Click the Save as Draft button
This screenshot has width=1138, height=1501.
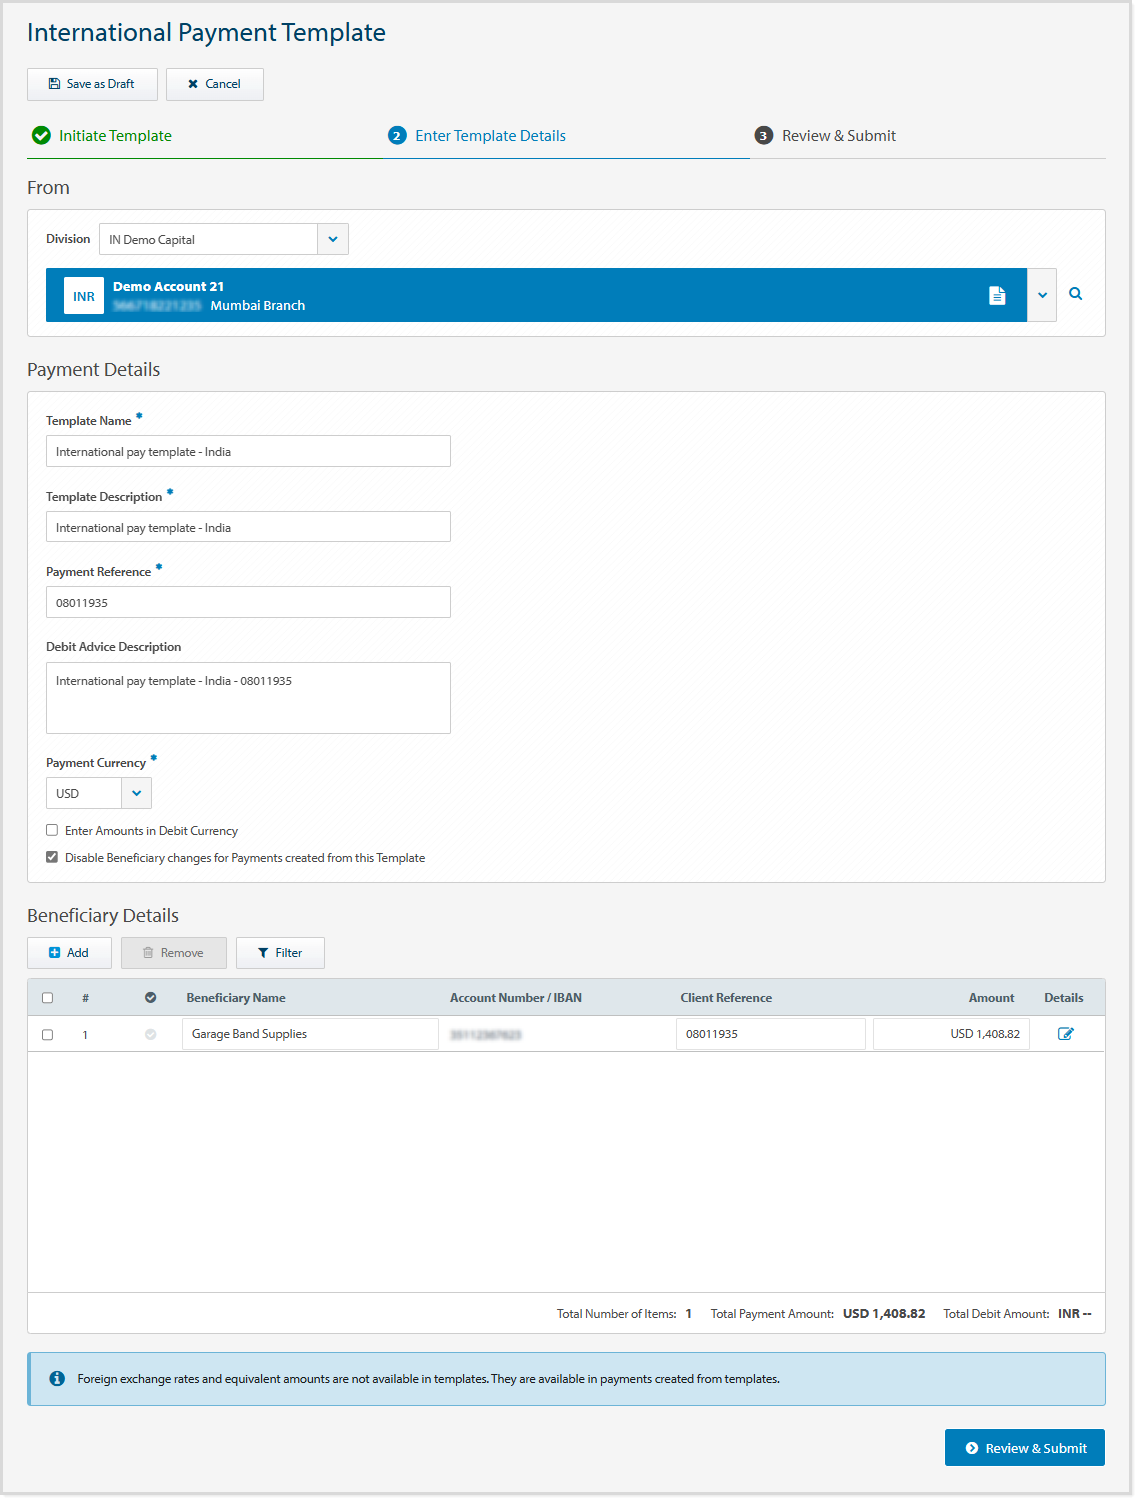pyautogui.click(x=92, y=84)
